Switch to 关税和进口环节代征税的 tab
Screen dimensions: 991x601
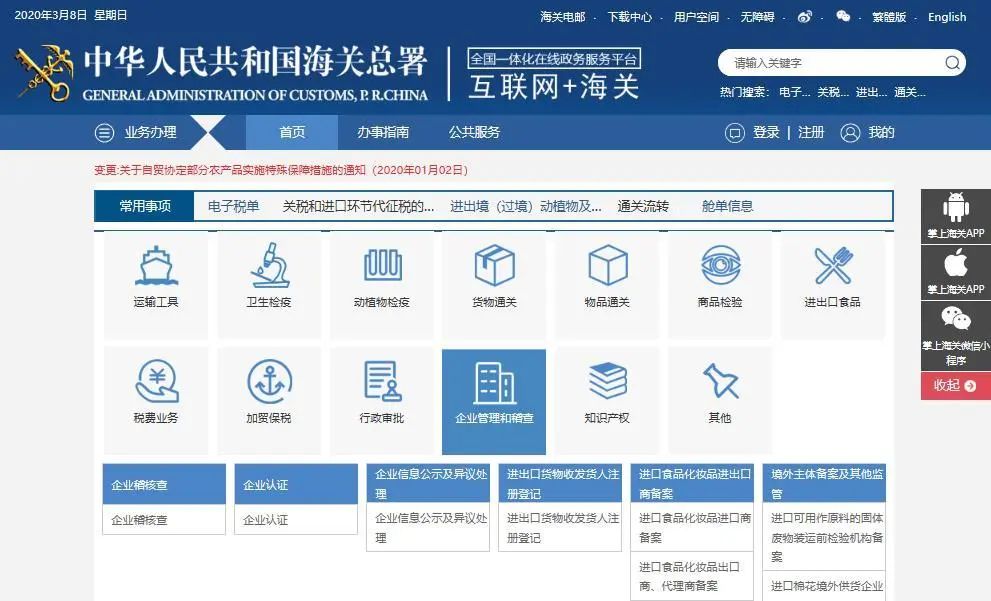(358, 206)
